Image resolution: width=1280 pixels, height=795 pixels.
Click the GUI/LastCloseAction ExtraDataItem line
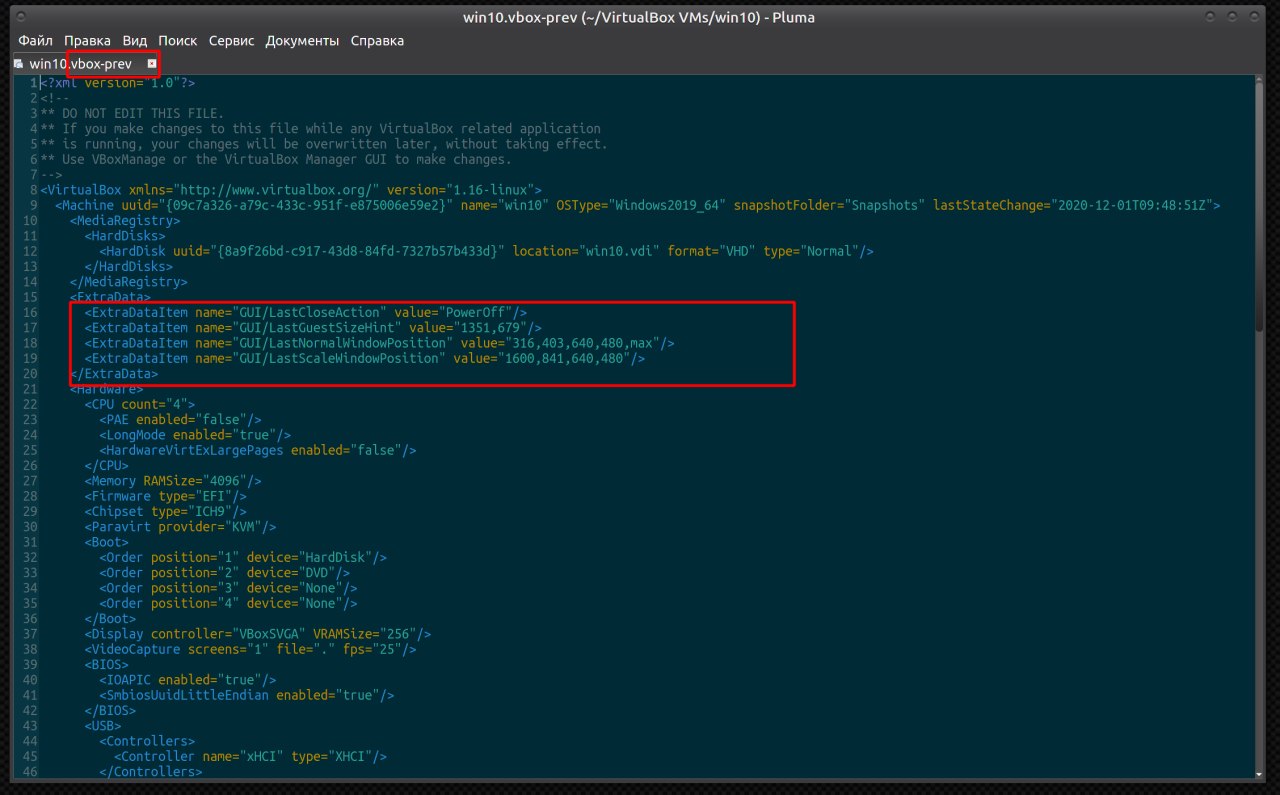point(305,313)
